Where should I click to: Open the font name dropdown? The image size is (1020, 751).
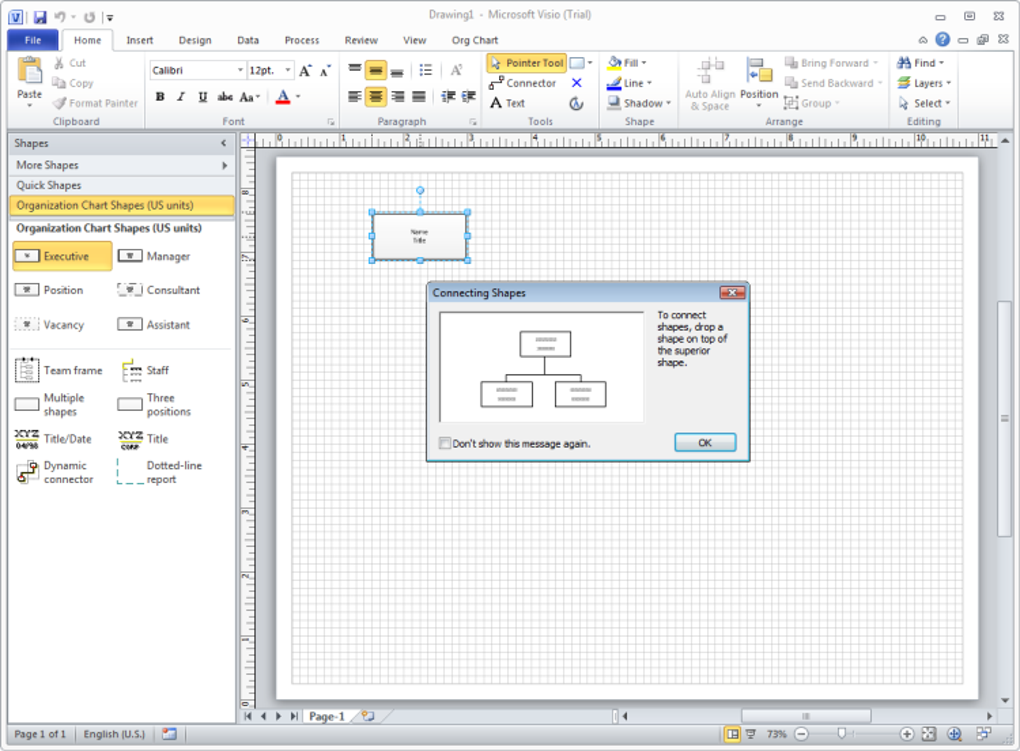pyautogui.click(x=240, y=71)
